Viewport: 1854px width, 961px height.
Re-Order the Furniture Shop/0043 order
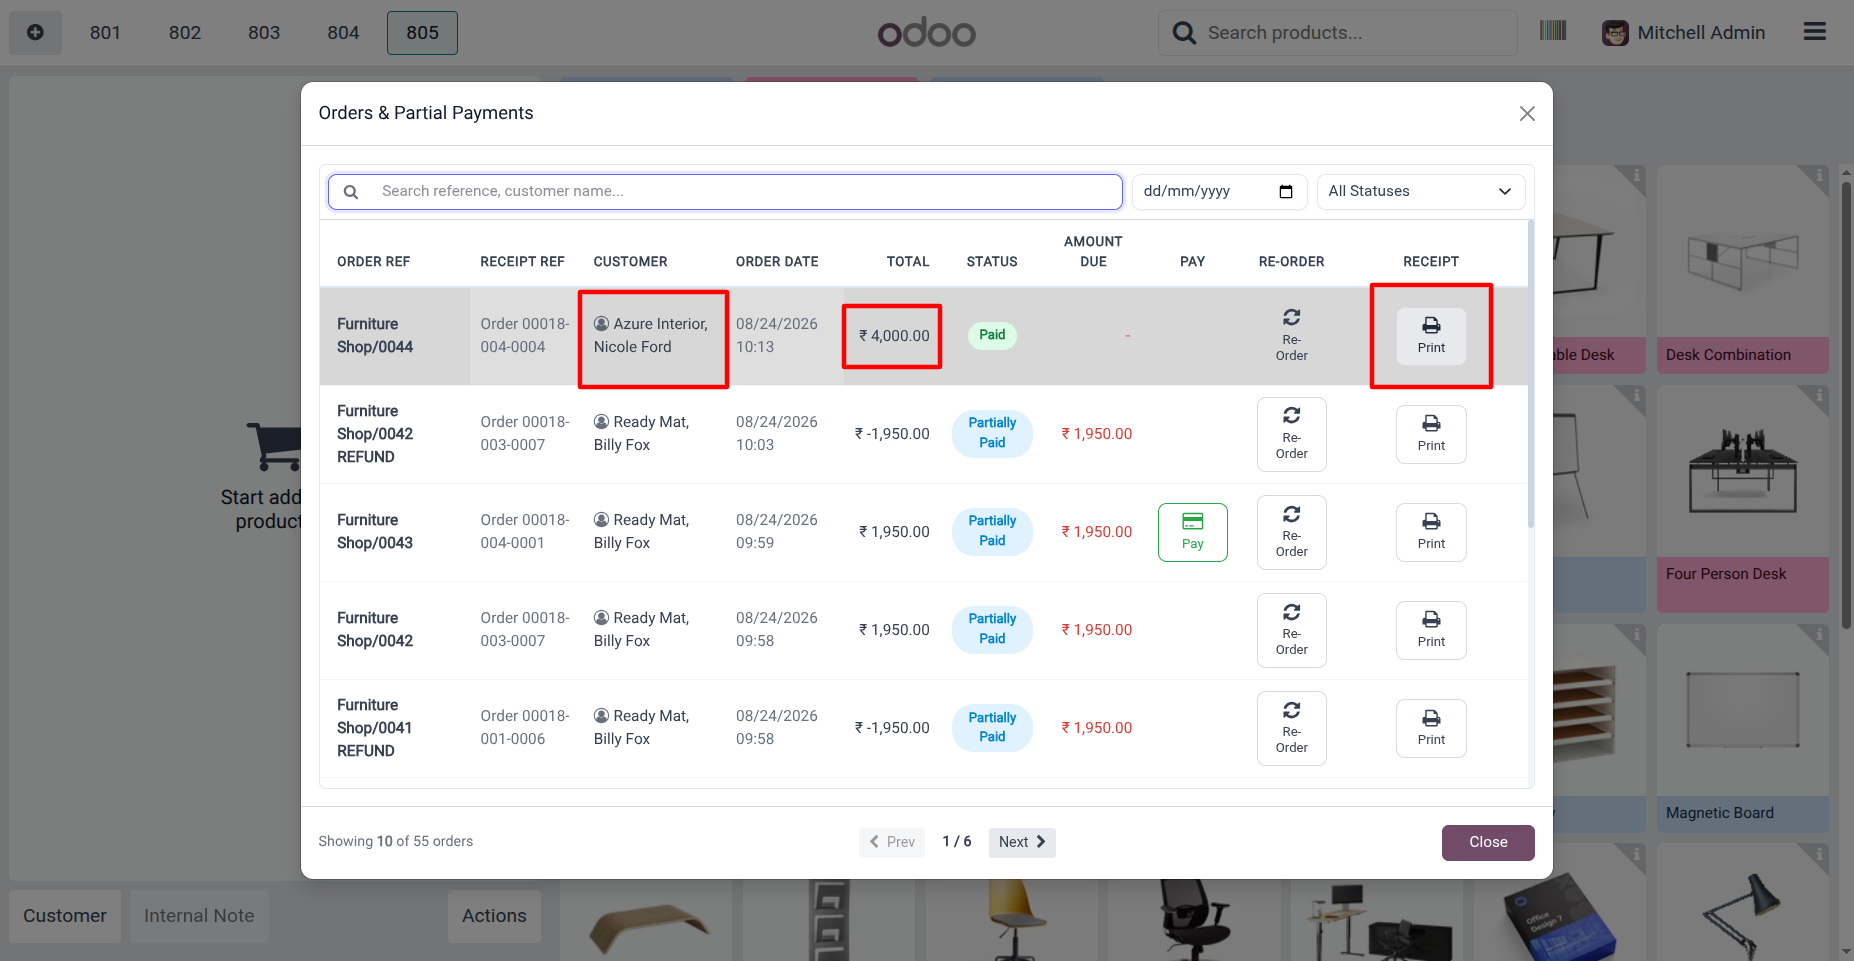click(x=1291, y=532)
